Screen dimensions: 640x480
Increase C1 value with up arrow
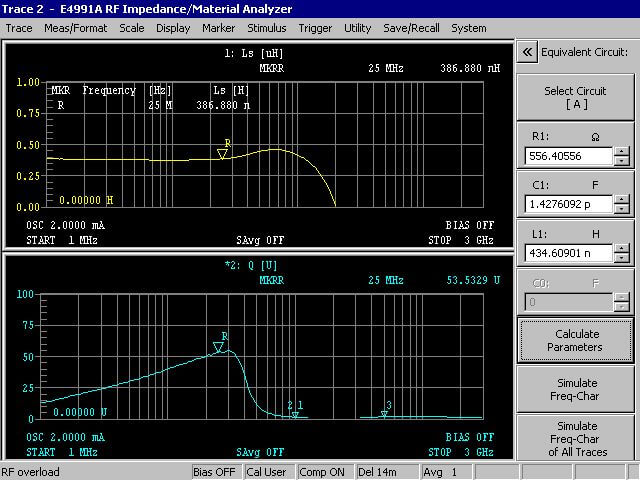point(622,199)
